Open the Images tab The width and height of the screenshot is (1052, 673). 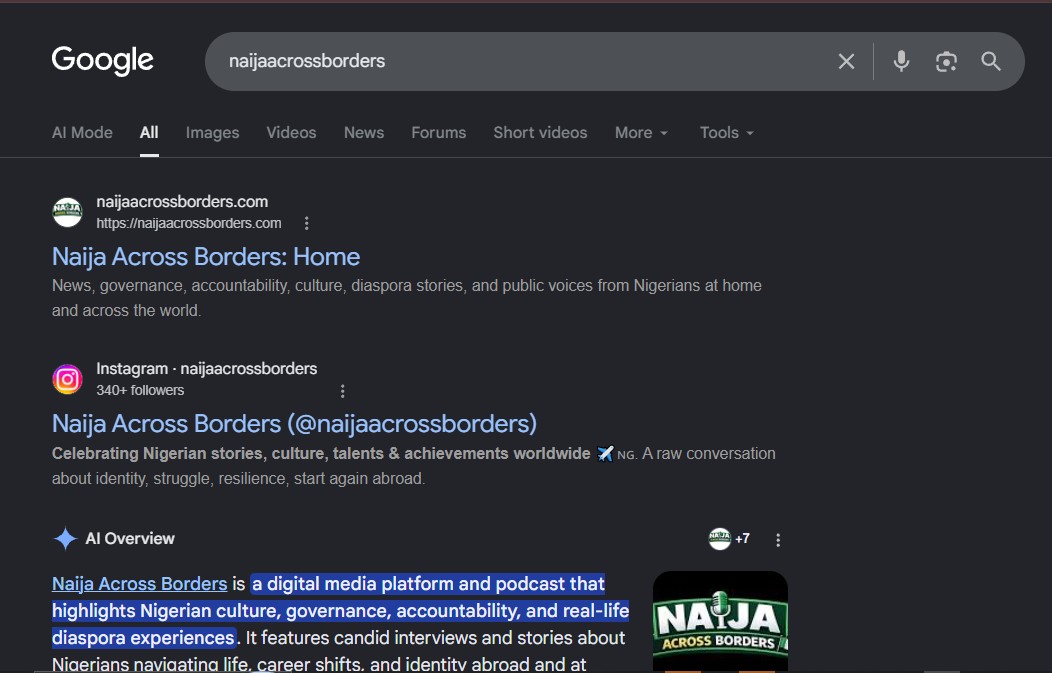(212, 132)
